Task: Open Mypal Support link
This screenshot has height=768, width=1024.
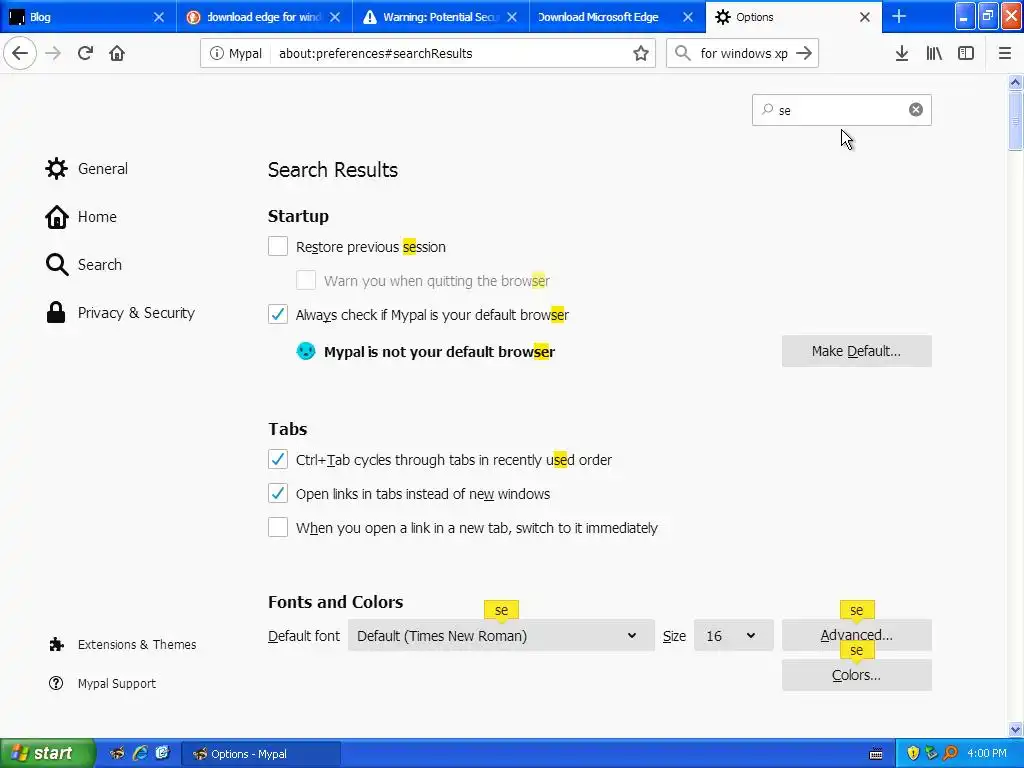Action: (102, 683)
